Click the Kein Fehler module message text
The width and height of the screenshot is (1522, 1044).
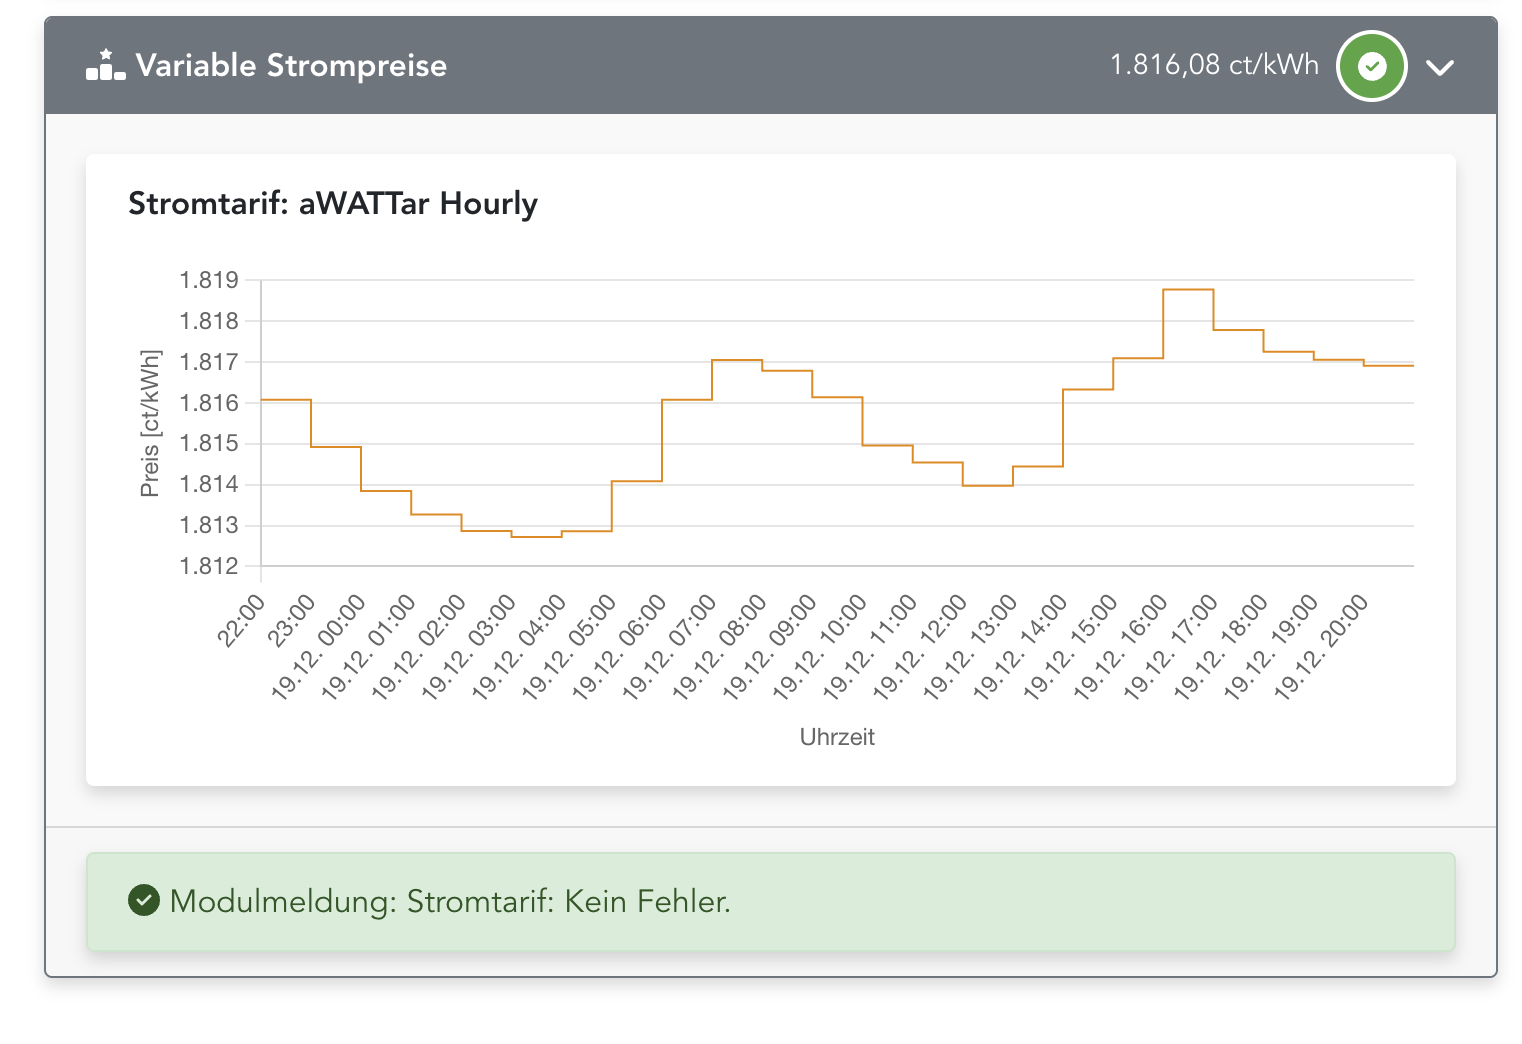(x=450, y=901)
